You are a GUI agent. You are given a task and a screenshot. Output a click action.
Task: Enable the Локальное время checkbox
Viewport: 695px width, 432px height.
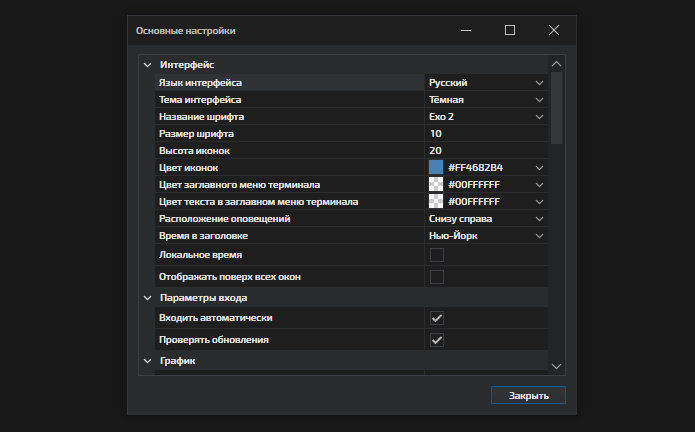point(436,255)
